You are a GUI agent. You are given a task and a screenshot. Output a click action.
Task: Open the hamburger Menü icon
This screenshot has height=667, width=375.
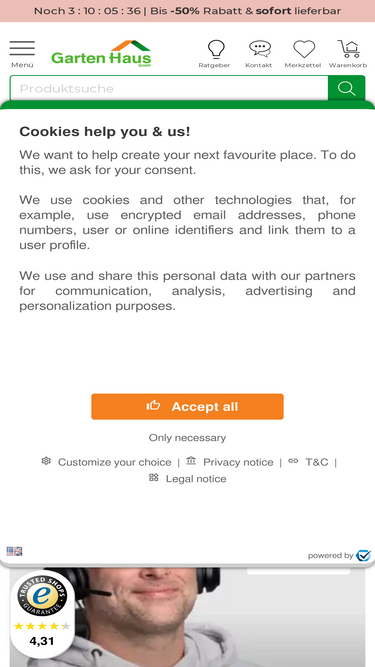point(22,54)
